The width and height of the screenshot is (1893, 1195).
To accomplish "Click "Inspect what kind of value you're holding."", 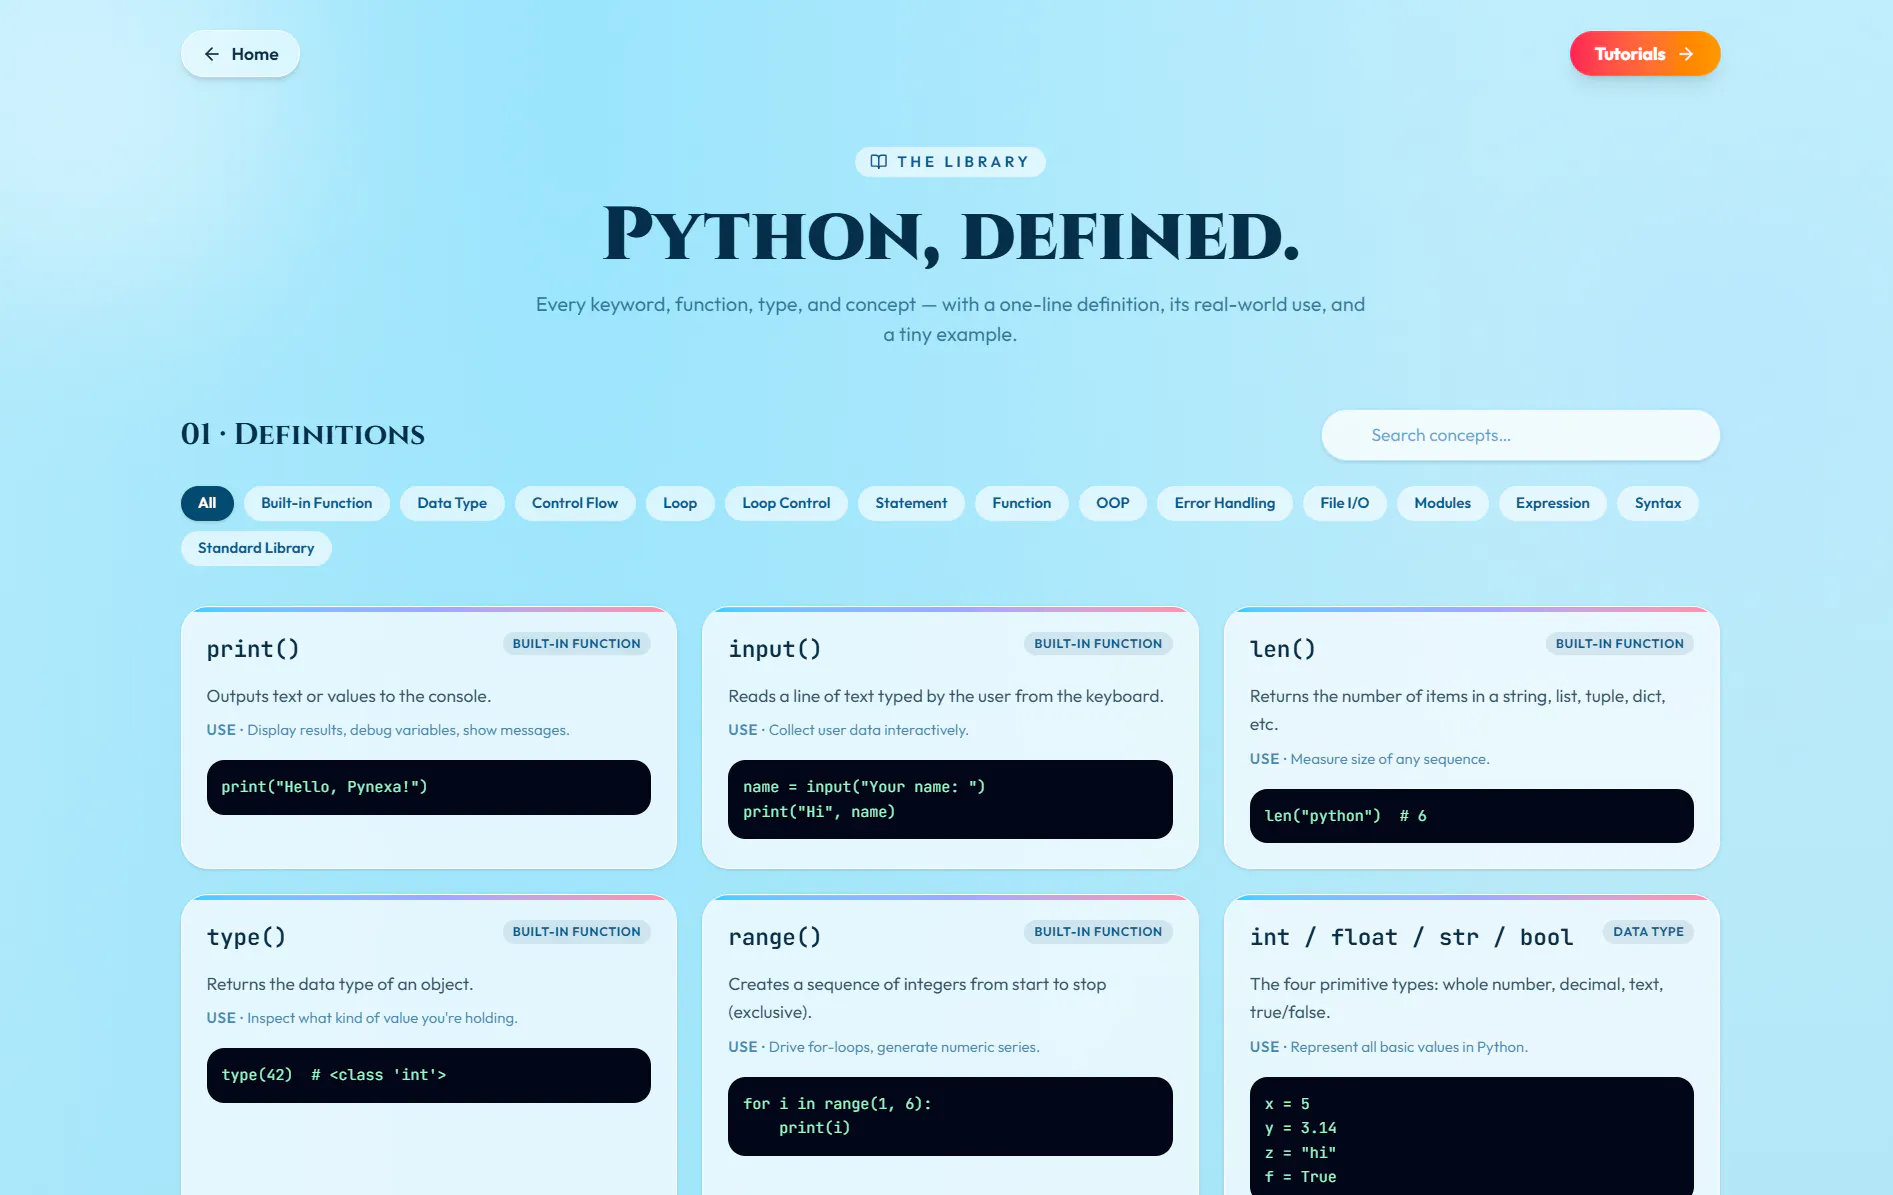I will pyautogui.click(x=382, y=1018).
